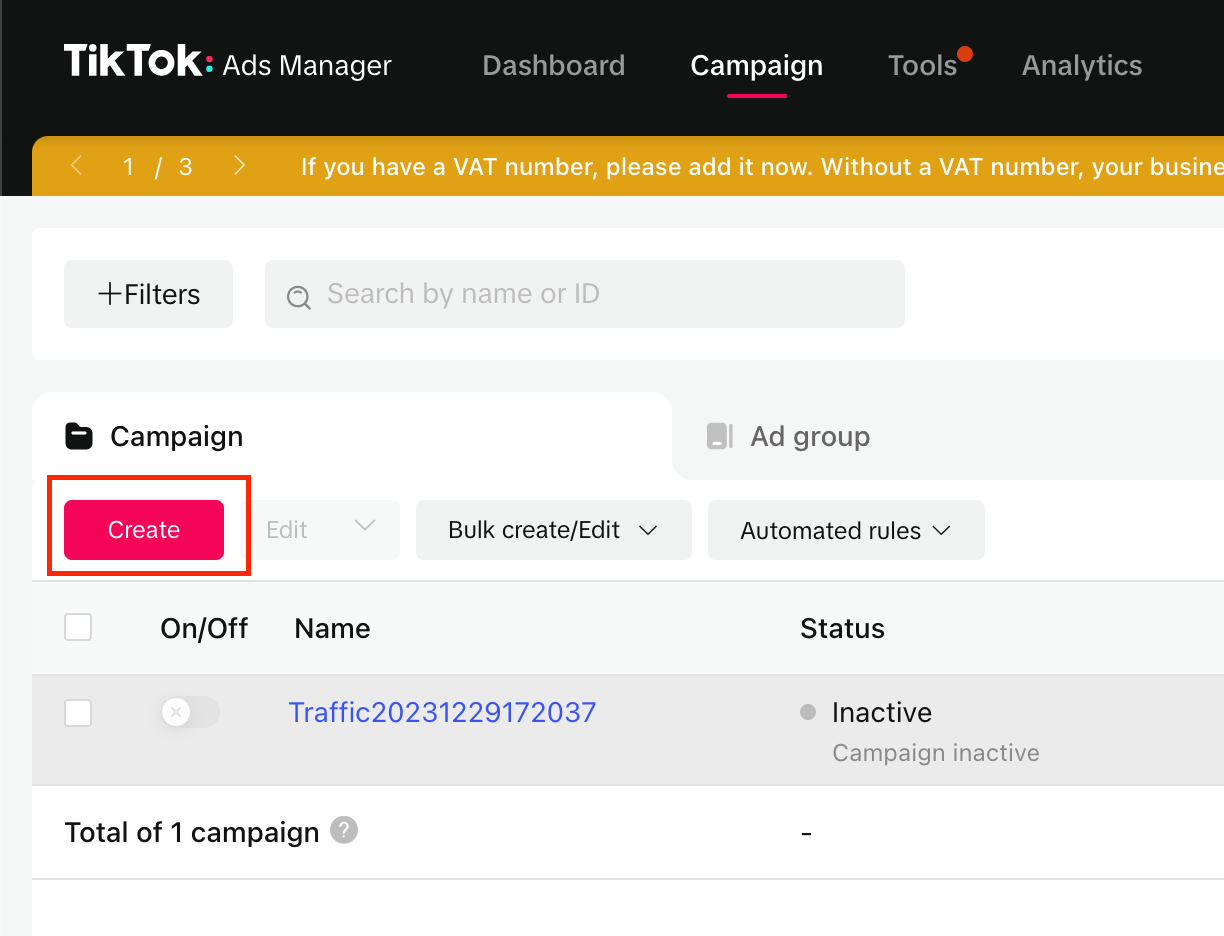
Task: Click the Inactive status text
Action: (x=881, y=712)
